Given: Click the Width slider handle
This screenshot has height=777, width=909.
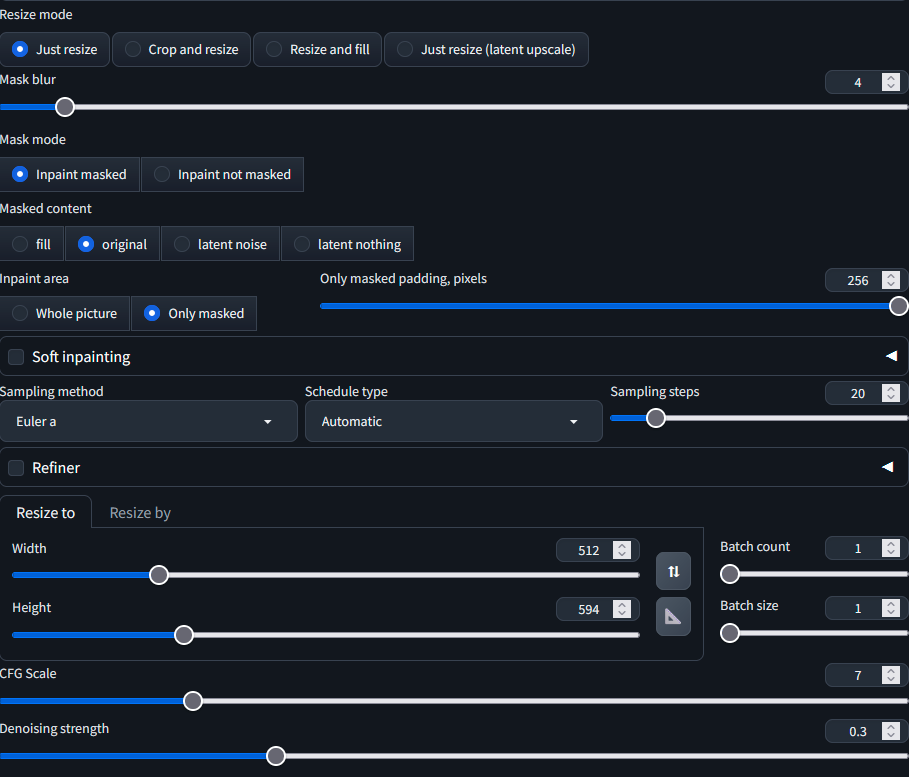Looking at the screenshot, I should [x=159, y=575].
